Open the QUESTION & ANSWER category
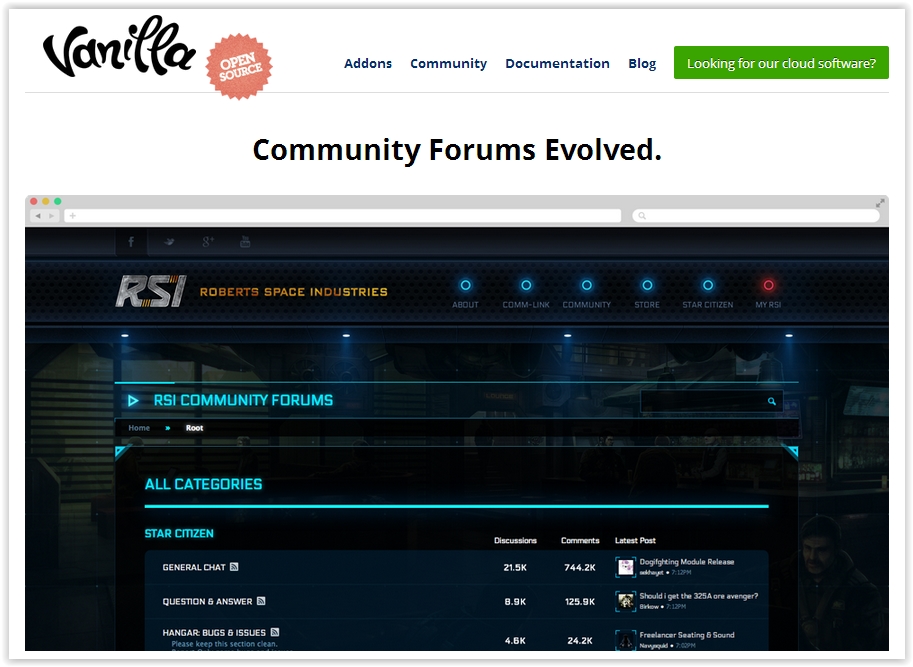This screenshot has height=667, width=913. pyautogui.click(x=207, y=602)
